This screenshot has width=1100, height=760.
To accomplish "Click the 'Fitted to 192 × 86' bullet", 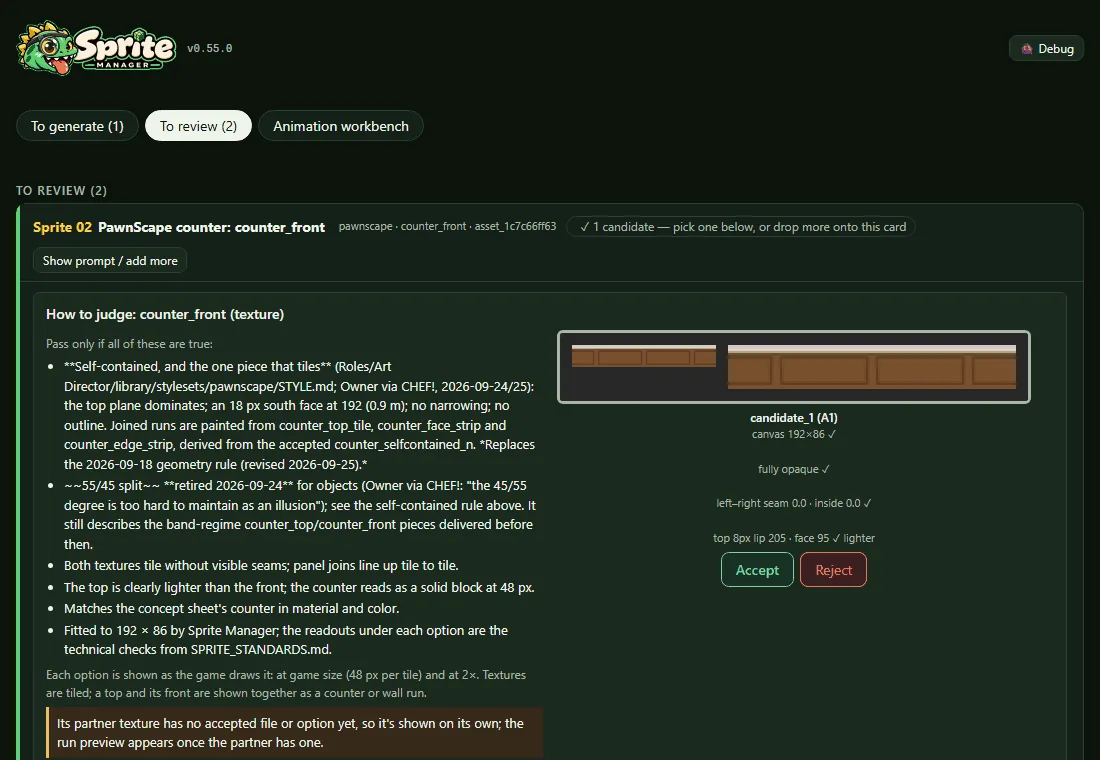I will click(x=286, y=640).
